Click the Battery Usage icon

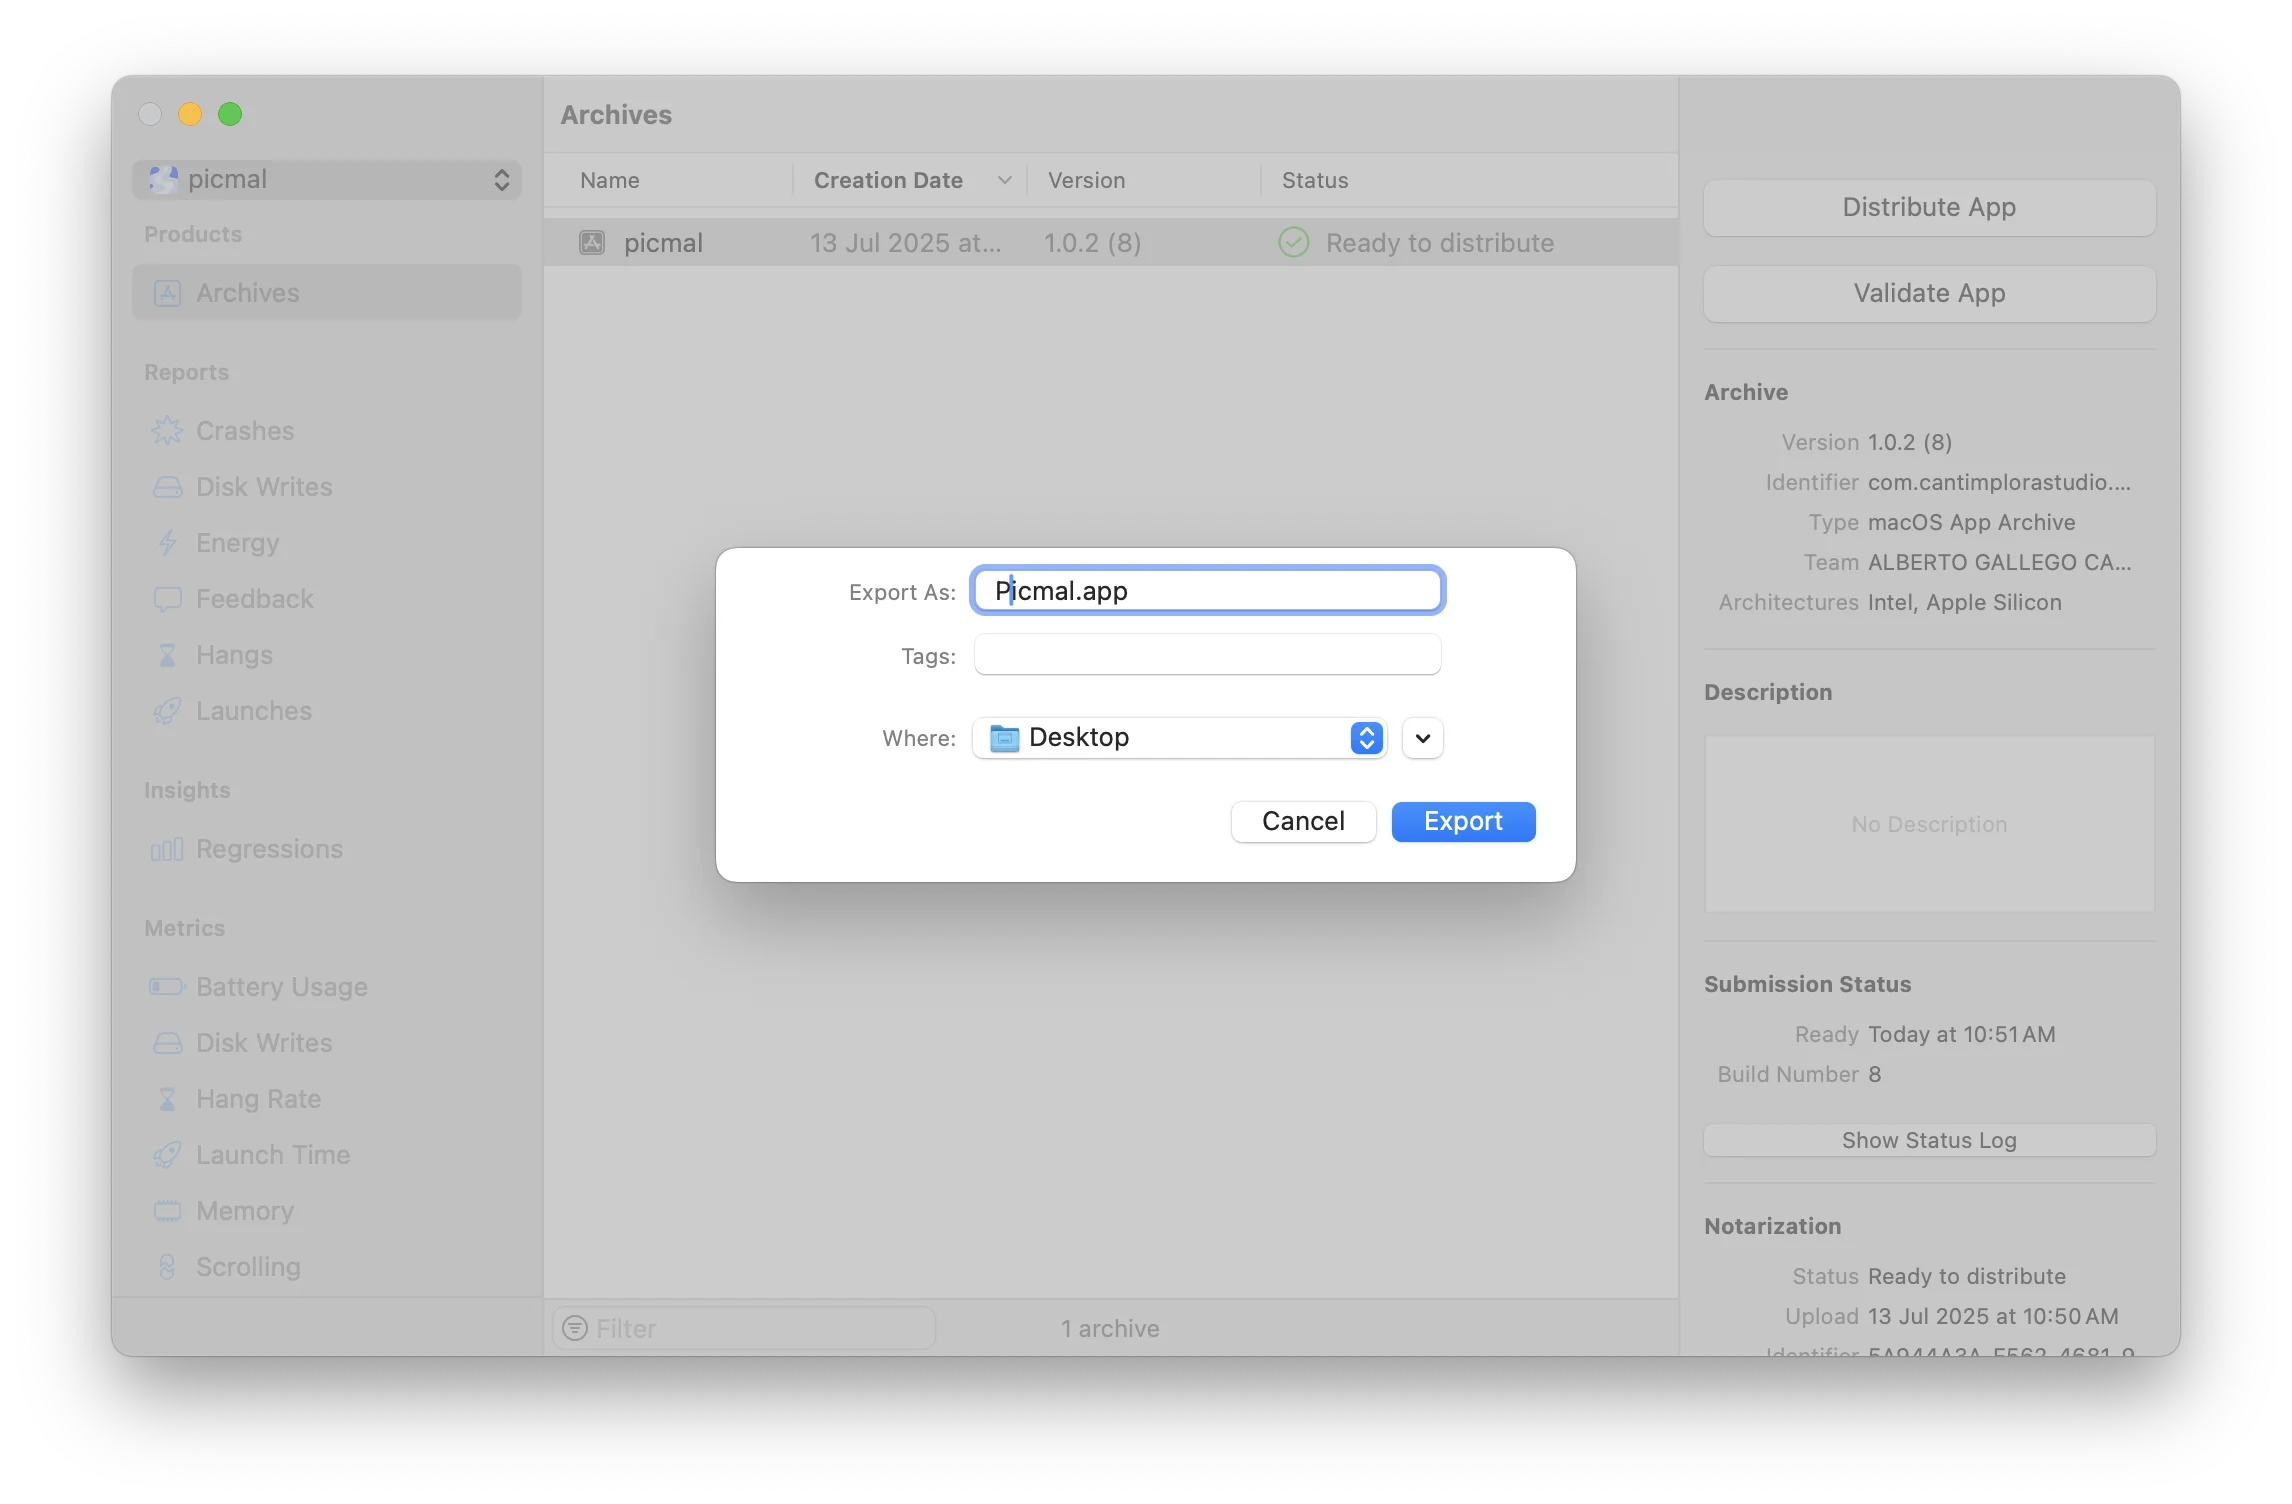point(167,987)
